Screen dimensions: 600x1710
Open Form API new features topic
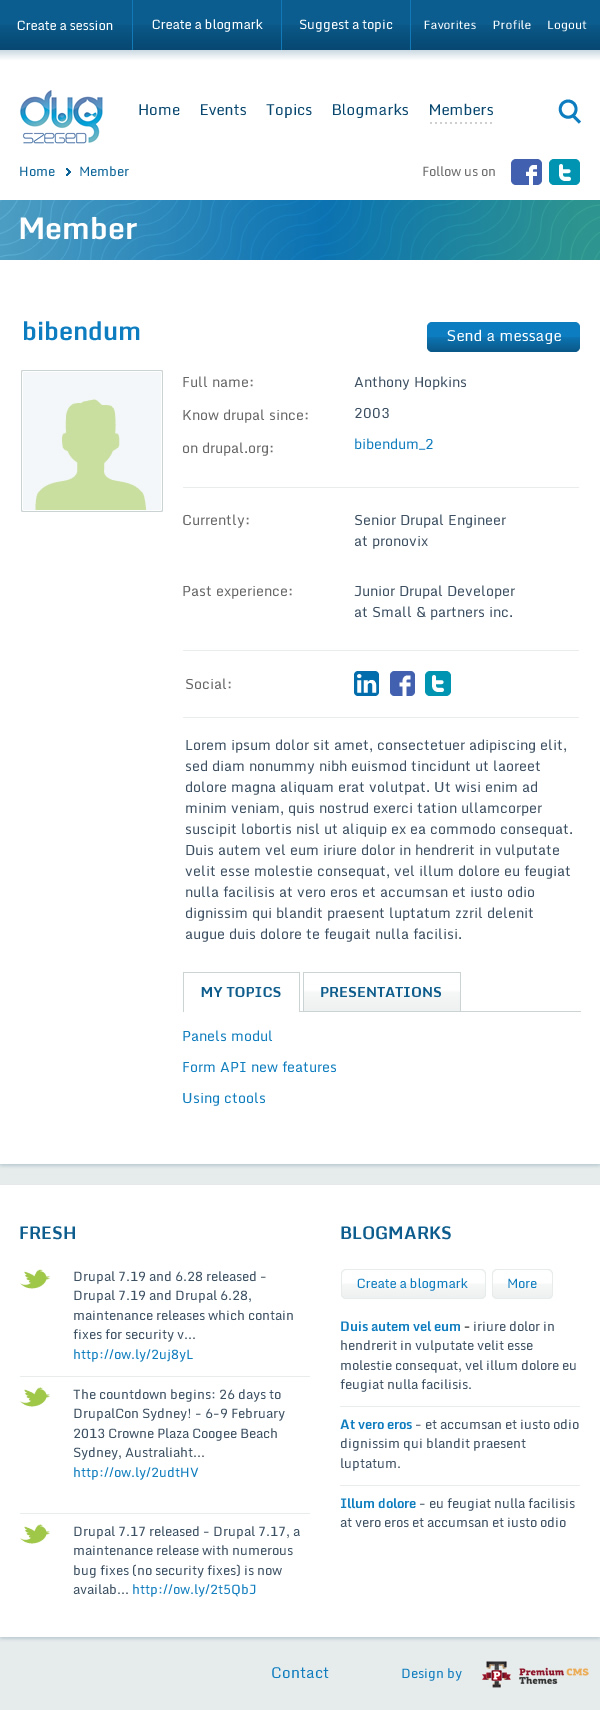tap(259, 1067)
